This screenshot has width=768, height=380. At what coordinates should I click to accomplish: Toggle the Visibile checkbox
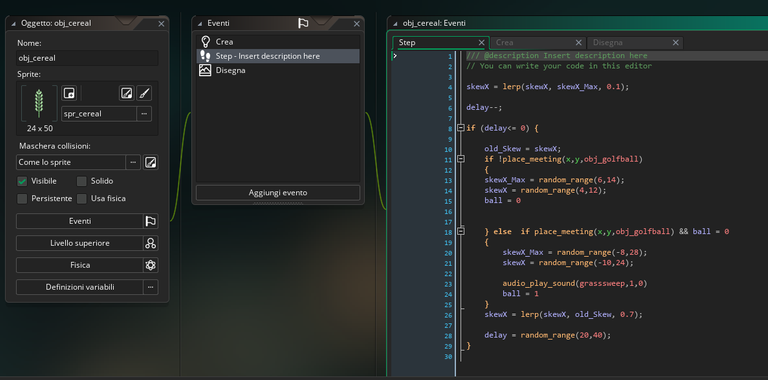pos(22,181)
